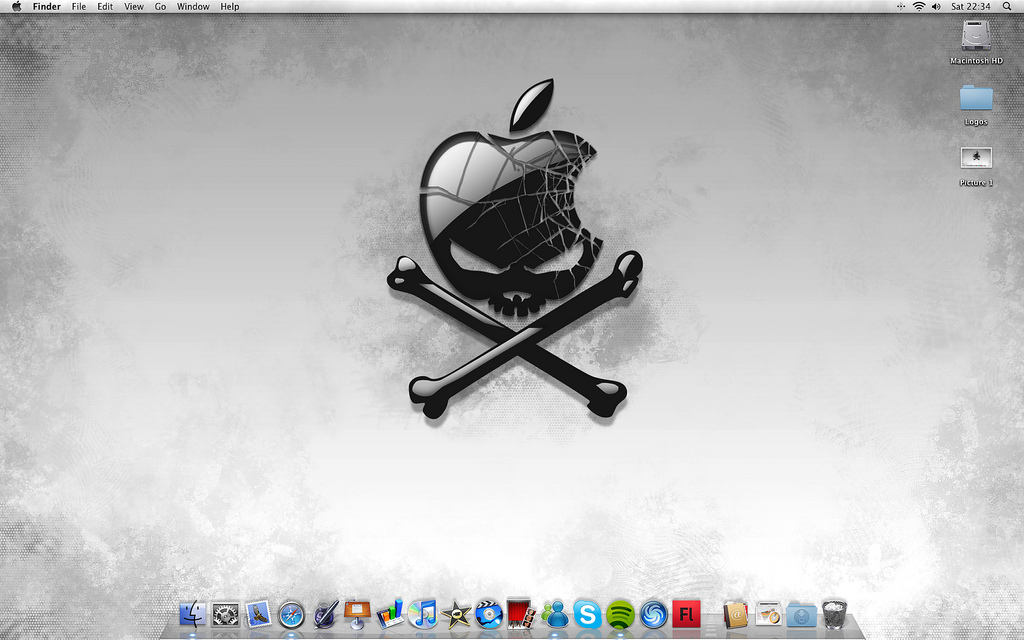Open Photo Booth red curtain icon
The width and height of the screenshot is (1024, 640).
tap(521, 614)
